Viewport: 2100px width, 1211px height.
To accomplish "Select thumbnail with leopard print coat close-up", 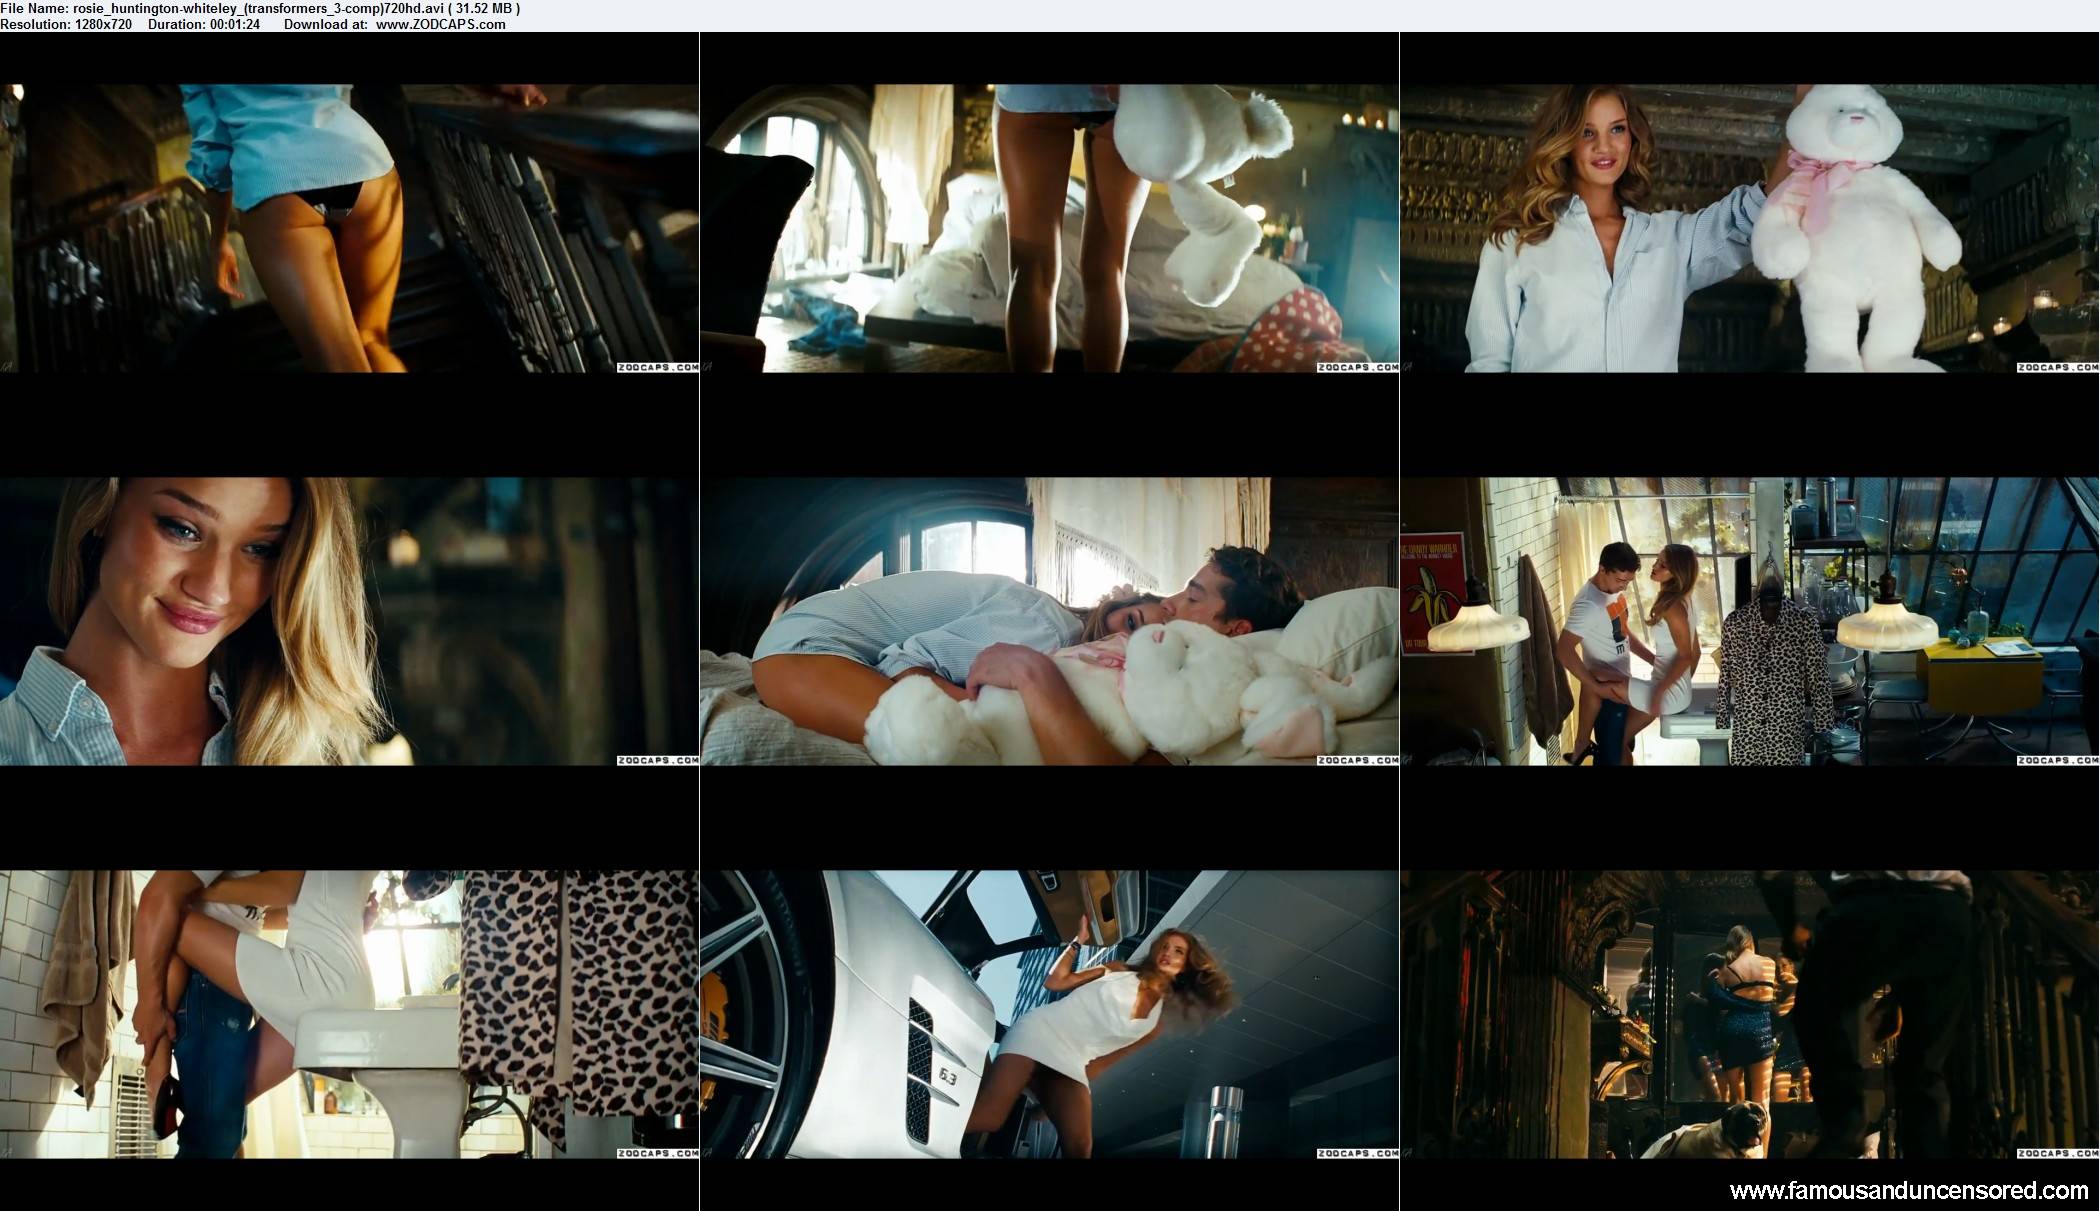I will pyautogui.click(x=349, y=1014).
